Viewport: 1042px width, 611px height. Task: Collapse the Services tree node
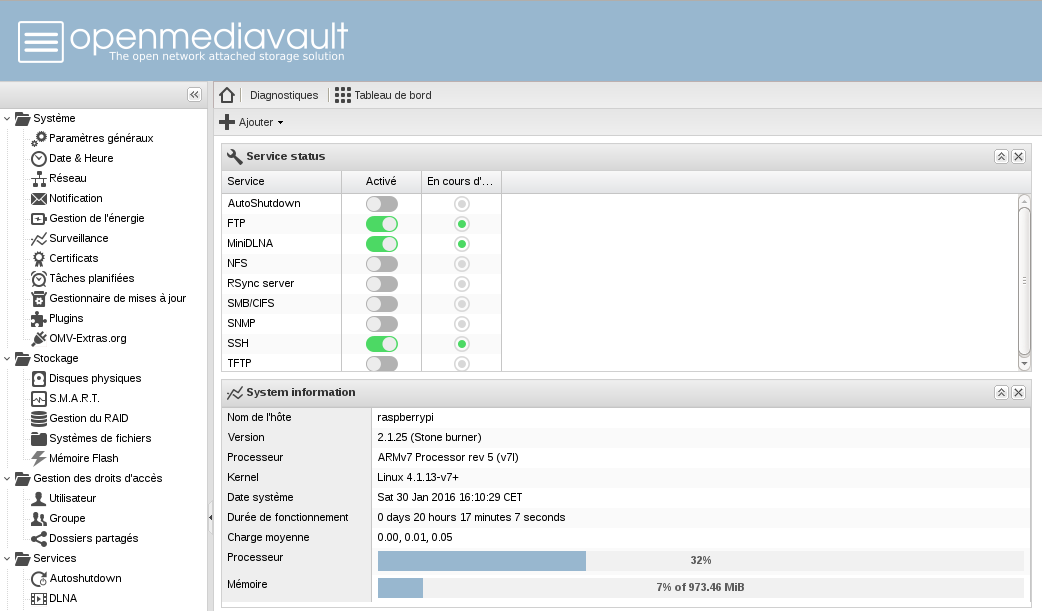(x=7, y=558)
